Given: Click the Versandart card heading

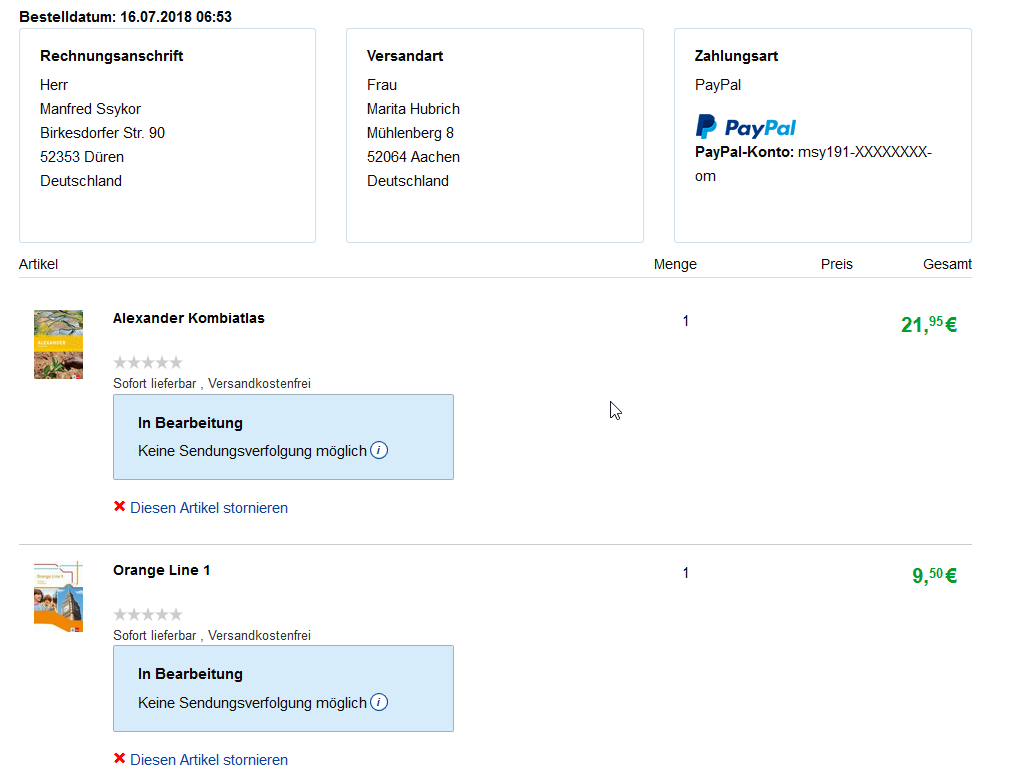Looking at the screenshot, I should tap(405, 56).
